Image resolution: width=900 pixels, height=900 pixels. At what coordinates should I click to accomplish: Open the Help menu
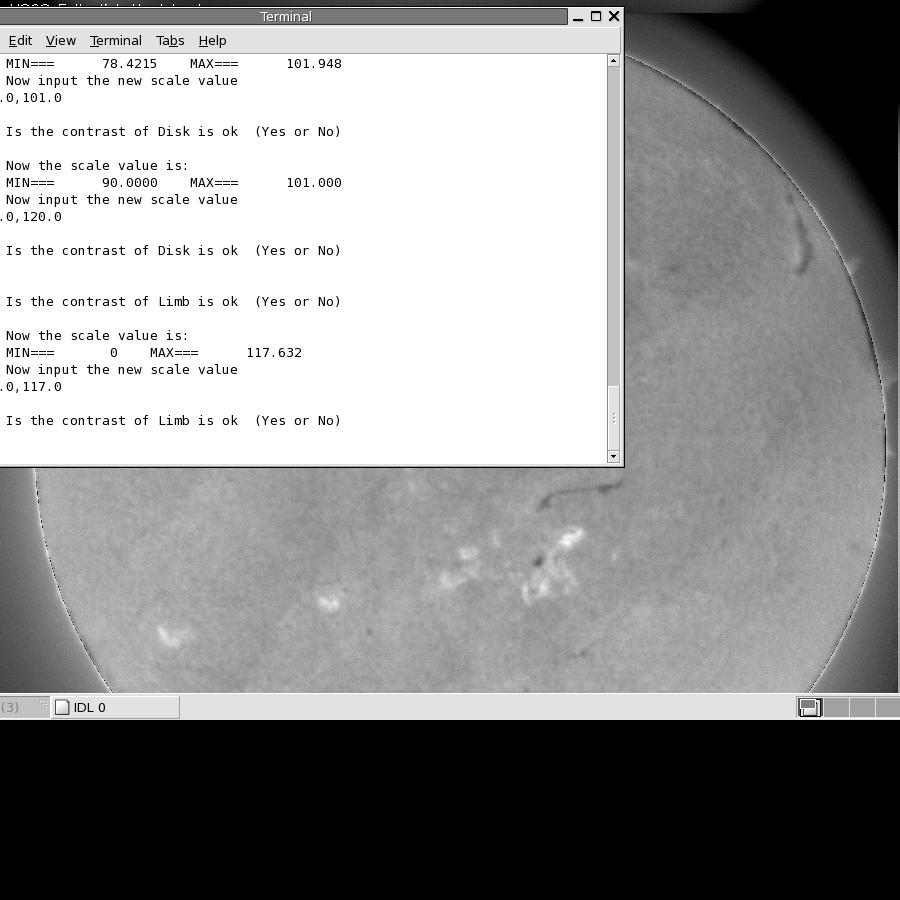pyautogui.click(x=212, y=41)
